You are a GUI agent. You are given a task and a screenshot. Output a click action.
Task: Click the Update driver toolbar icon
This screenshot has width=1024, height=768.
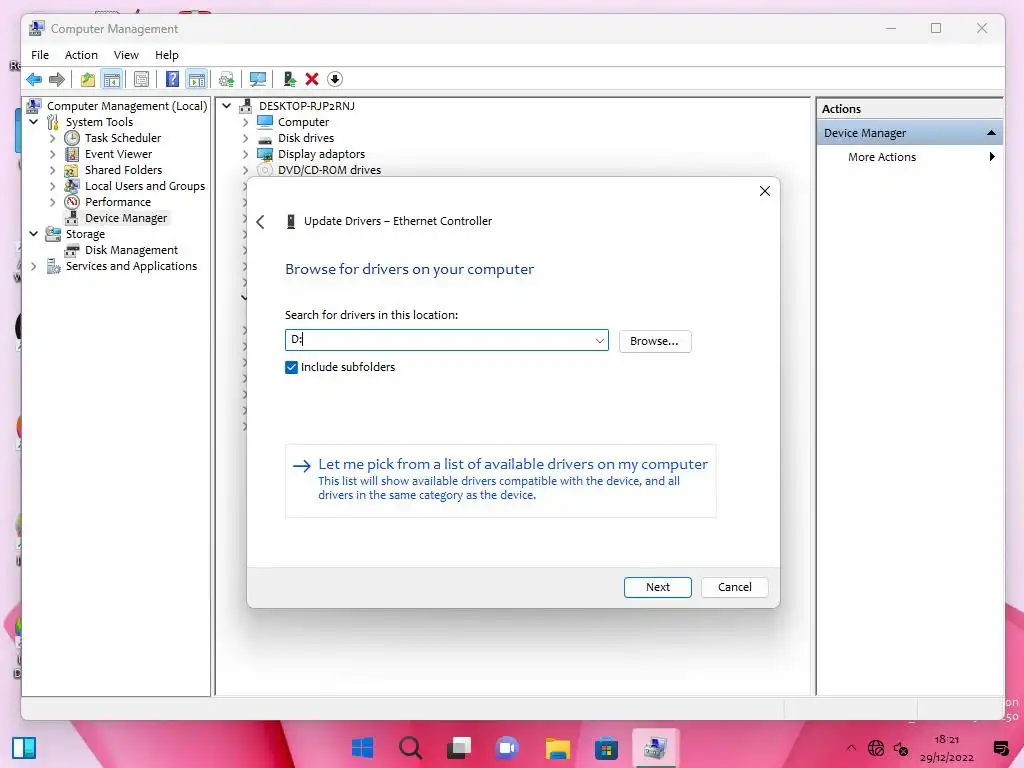[290, 80]
